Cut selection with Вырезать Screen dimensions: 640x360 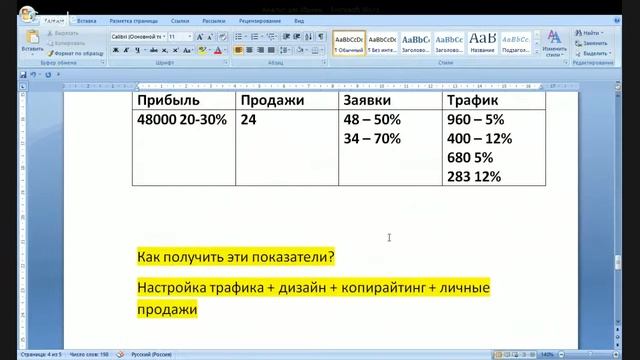click(x=63, y=33)
